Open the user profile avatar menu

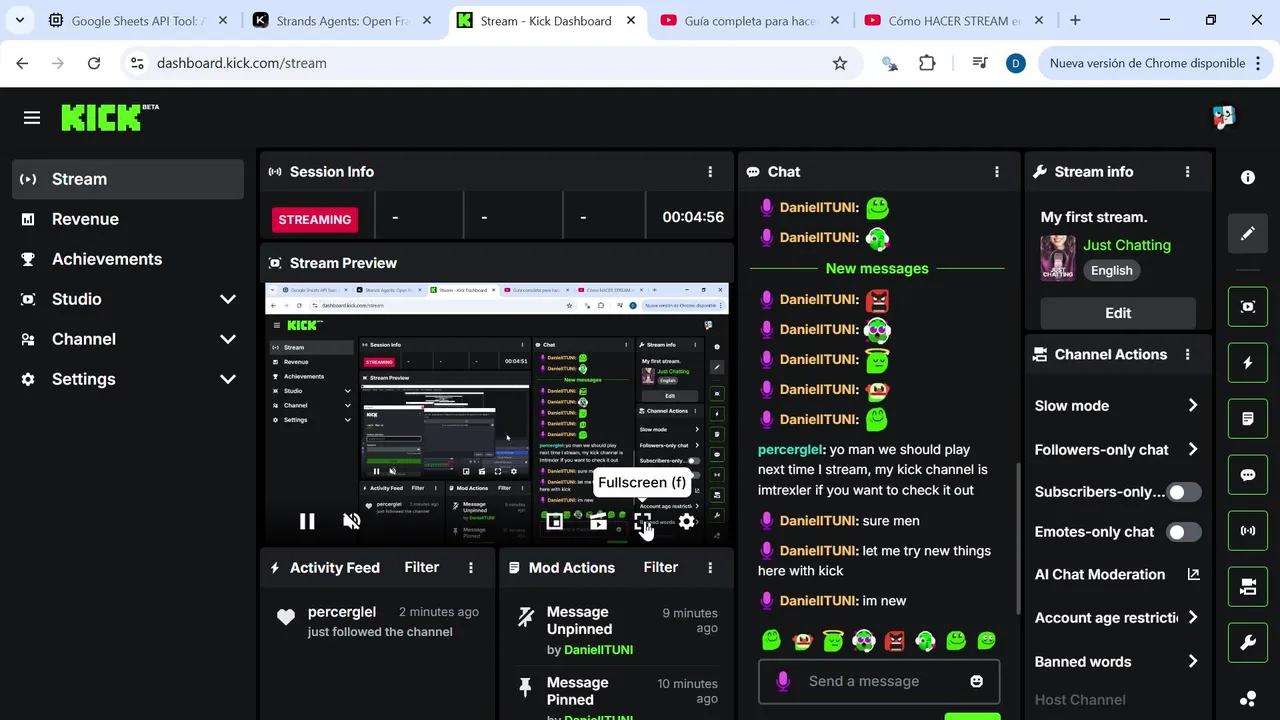coord(1224,117)
